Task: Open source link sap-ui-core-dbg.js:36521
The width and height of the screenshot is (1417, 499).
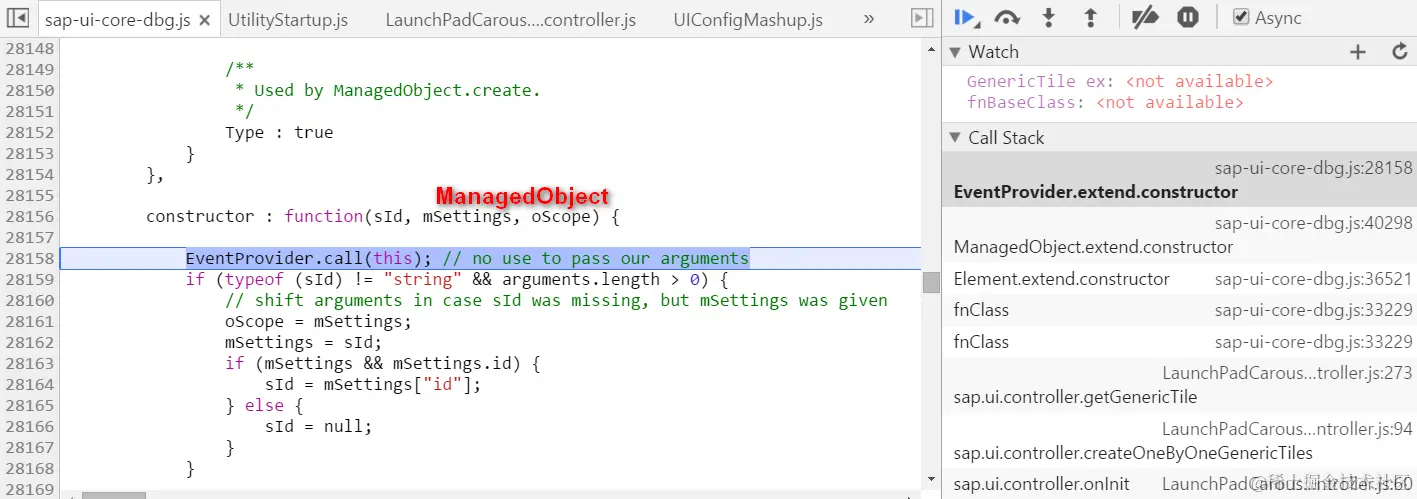Action: pyautogui.click(x=1314, y=279)
